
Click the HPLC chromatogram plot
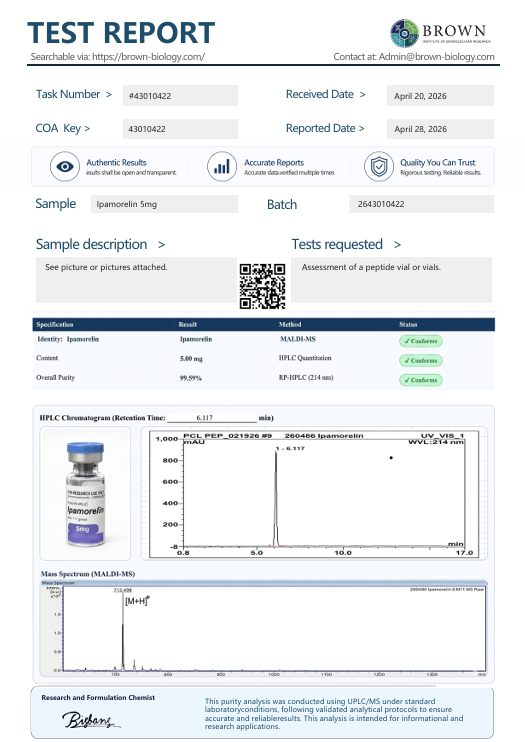tap(314, 494)
